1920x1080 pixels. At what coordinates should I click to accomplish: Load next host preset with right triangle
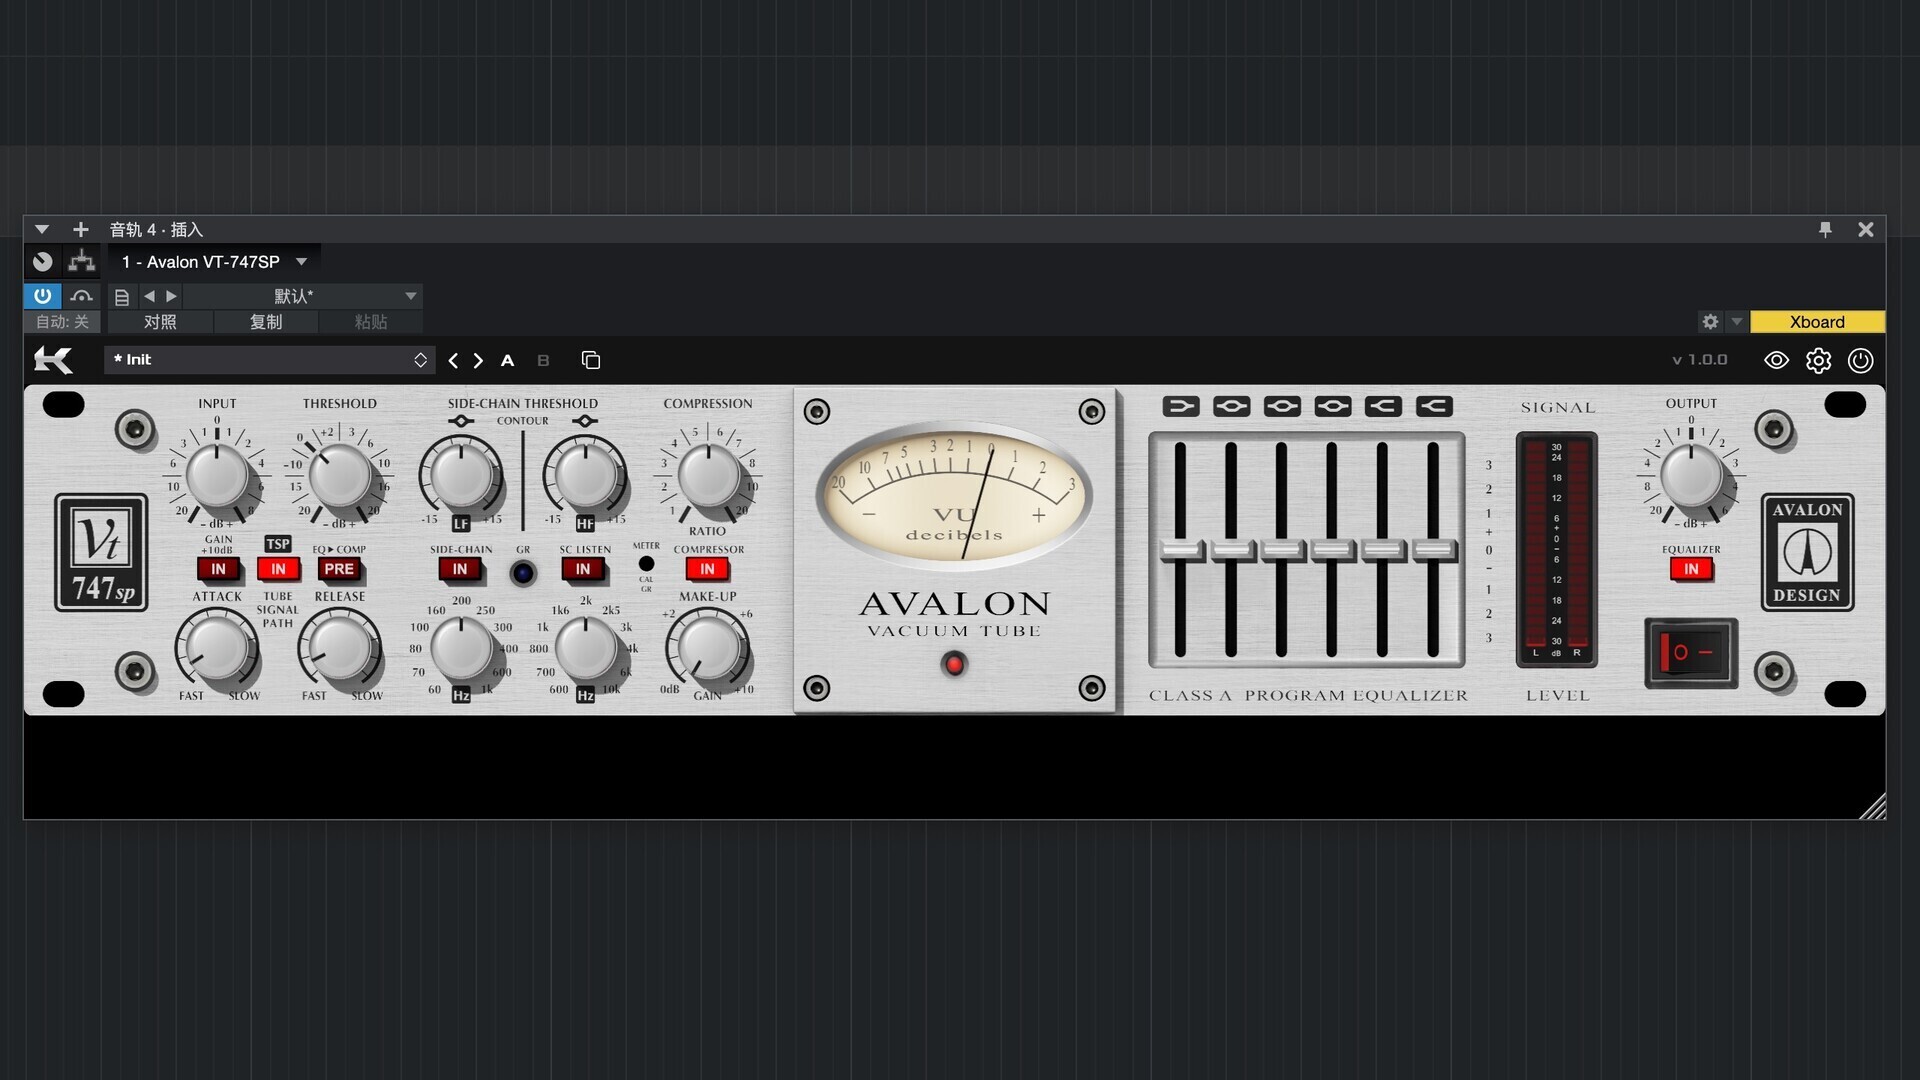click(171, 296)
